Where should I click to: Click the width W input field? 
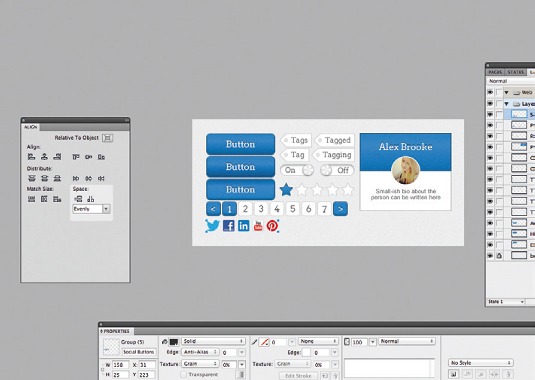click(x=120, y=365)
